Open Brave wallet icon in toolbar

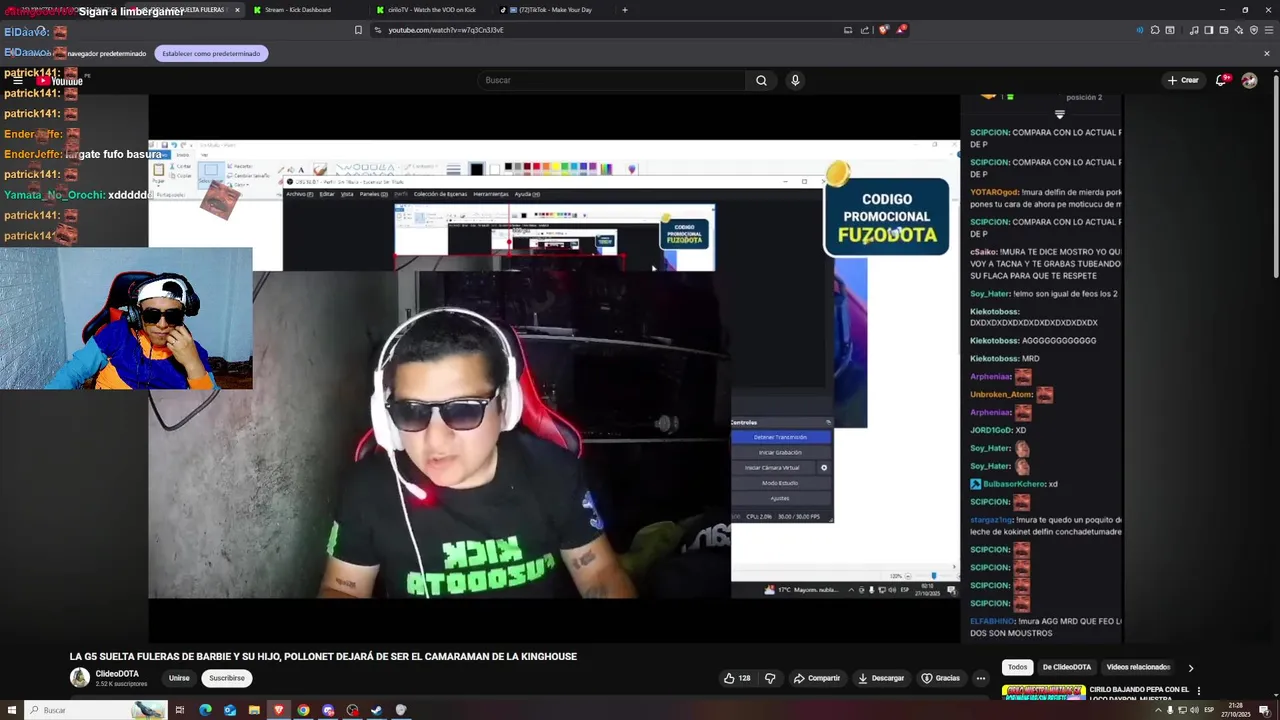click(x=1223, y=30)
